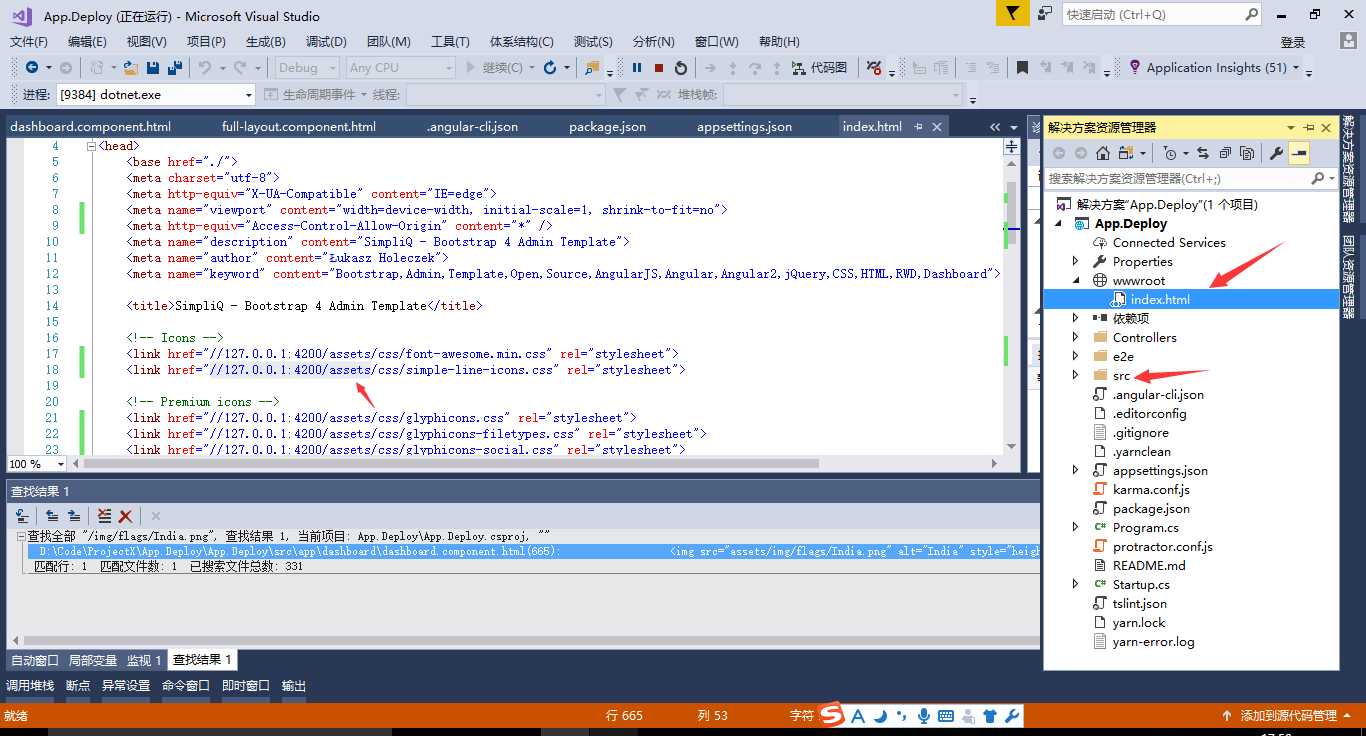Click the 继续(C) continue button
1366x736 pixels.
496,68
